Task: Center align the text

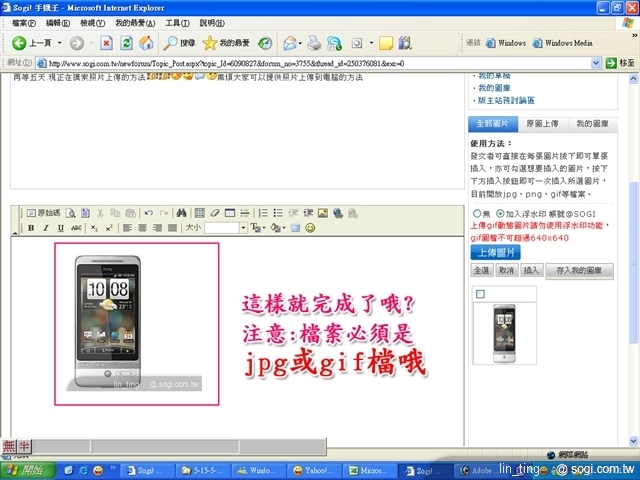Action: 142,228
